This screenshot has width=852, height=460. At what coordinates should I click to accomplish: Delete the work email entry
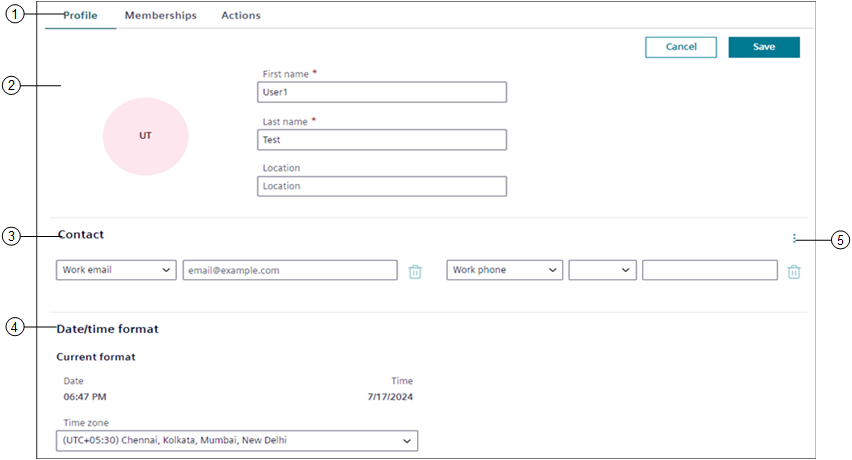tap(415, 271)
